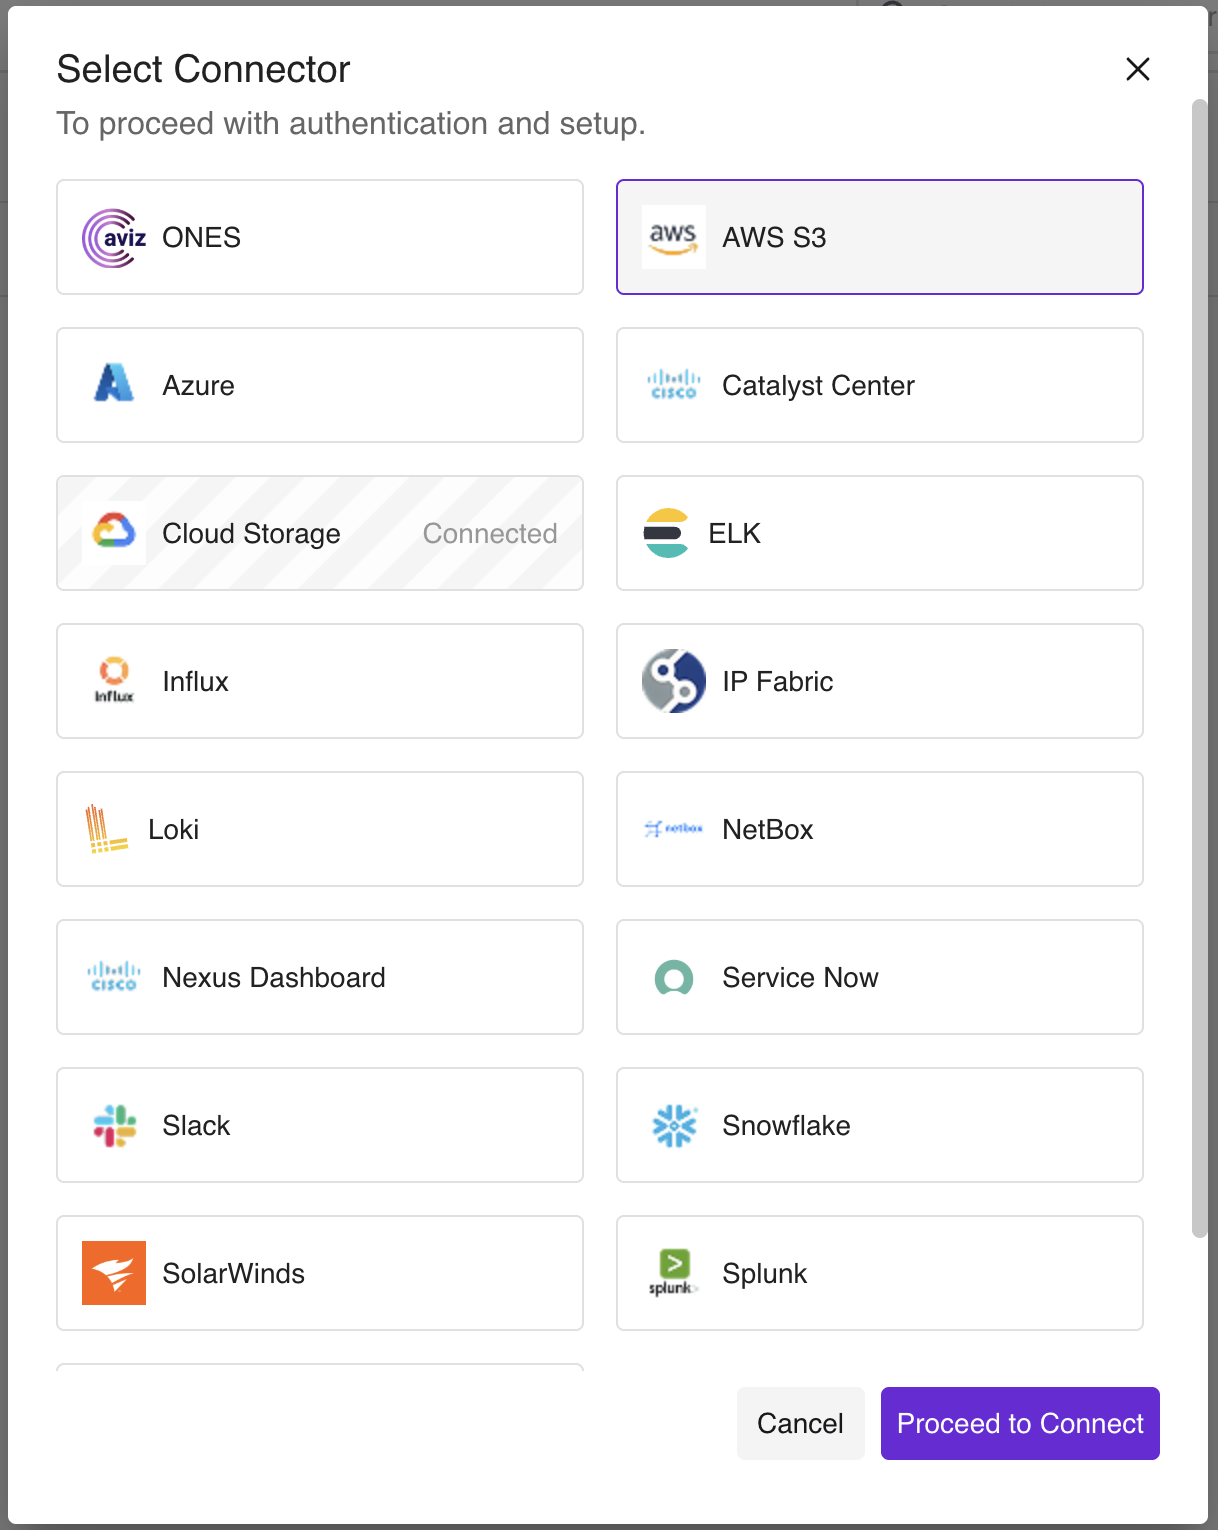Click the ELK elastic logo icon
The height and width of the screenshot is (1530, 1218).
click(x=666, y=533)
